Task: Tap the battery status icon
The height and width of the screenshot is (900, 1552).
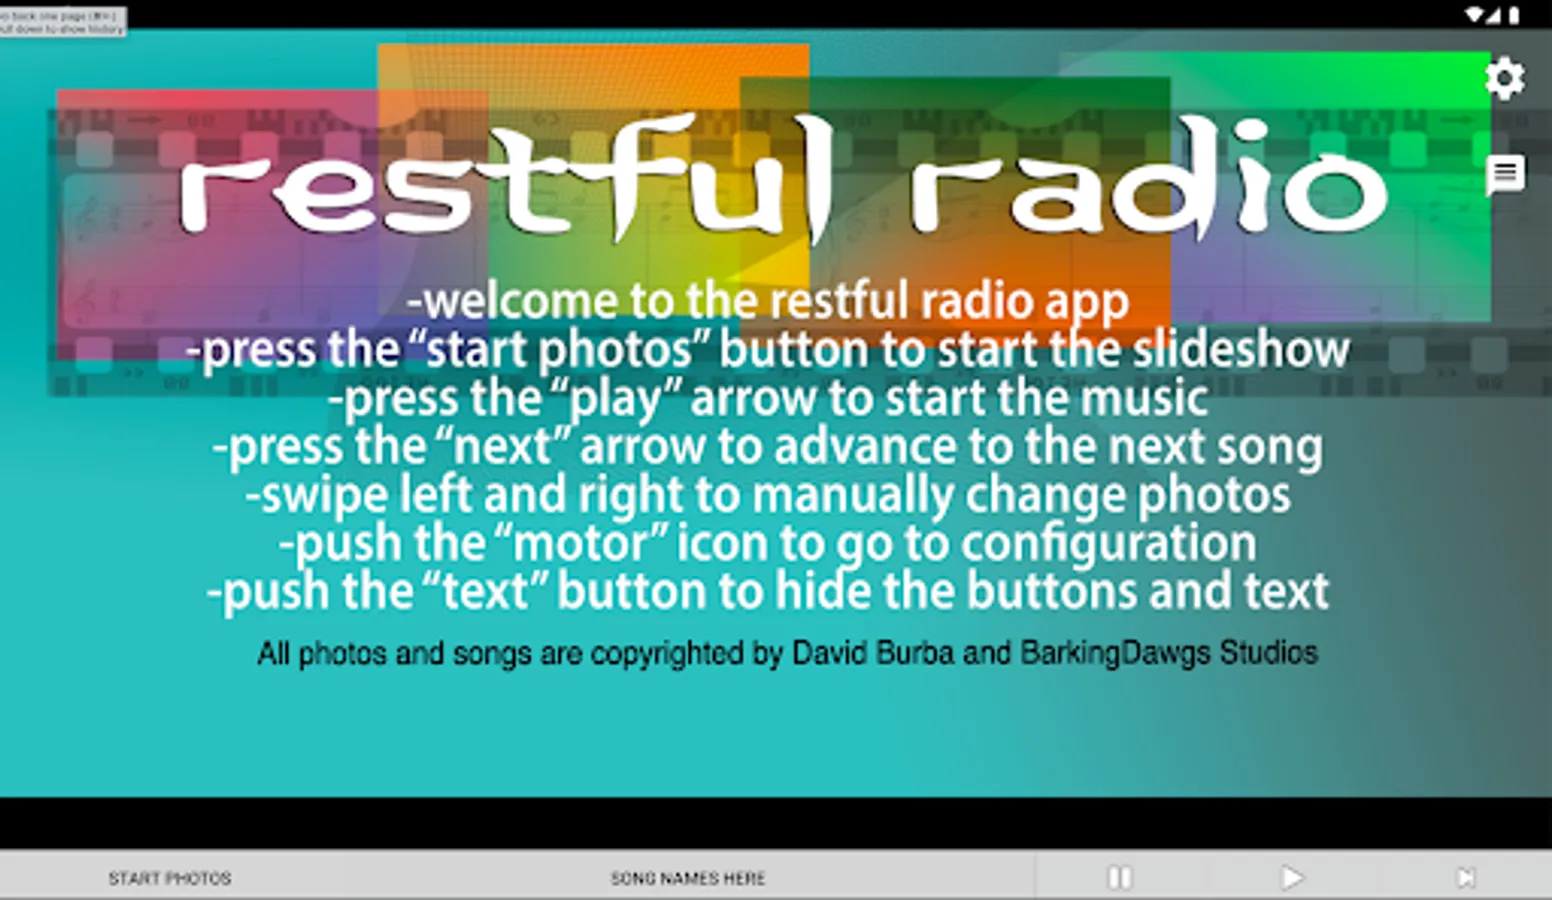Action: (x=1514, y=14)
